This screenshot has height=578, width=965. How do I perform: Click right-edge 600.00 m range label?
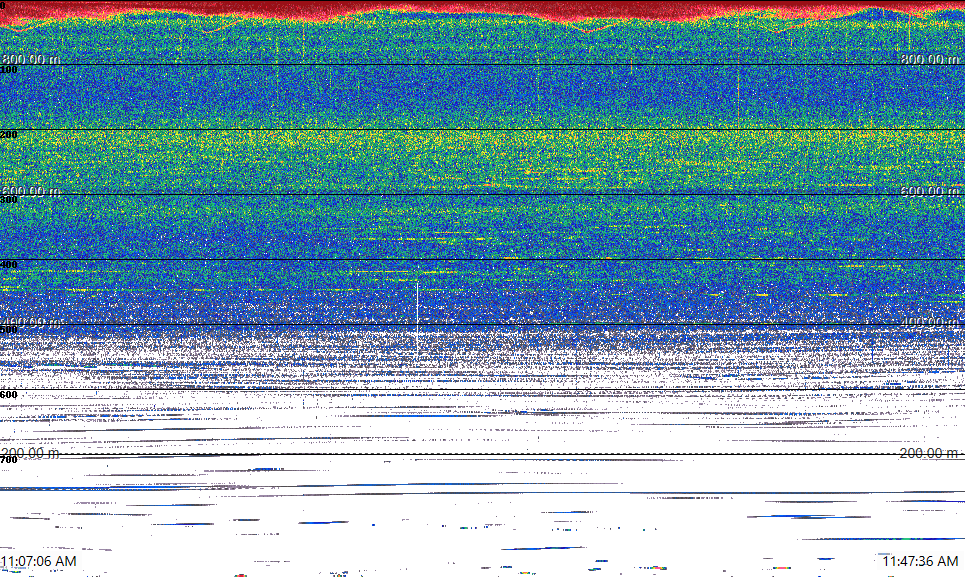929,191
